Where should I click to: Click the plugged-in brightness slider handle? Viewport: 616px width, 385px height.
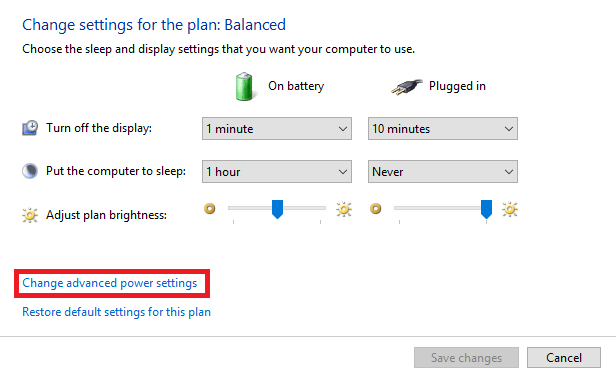486,209
